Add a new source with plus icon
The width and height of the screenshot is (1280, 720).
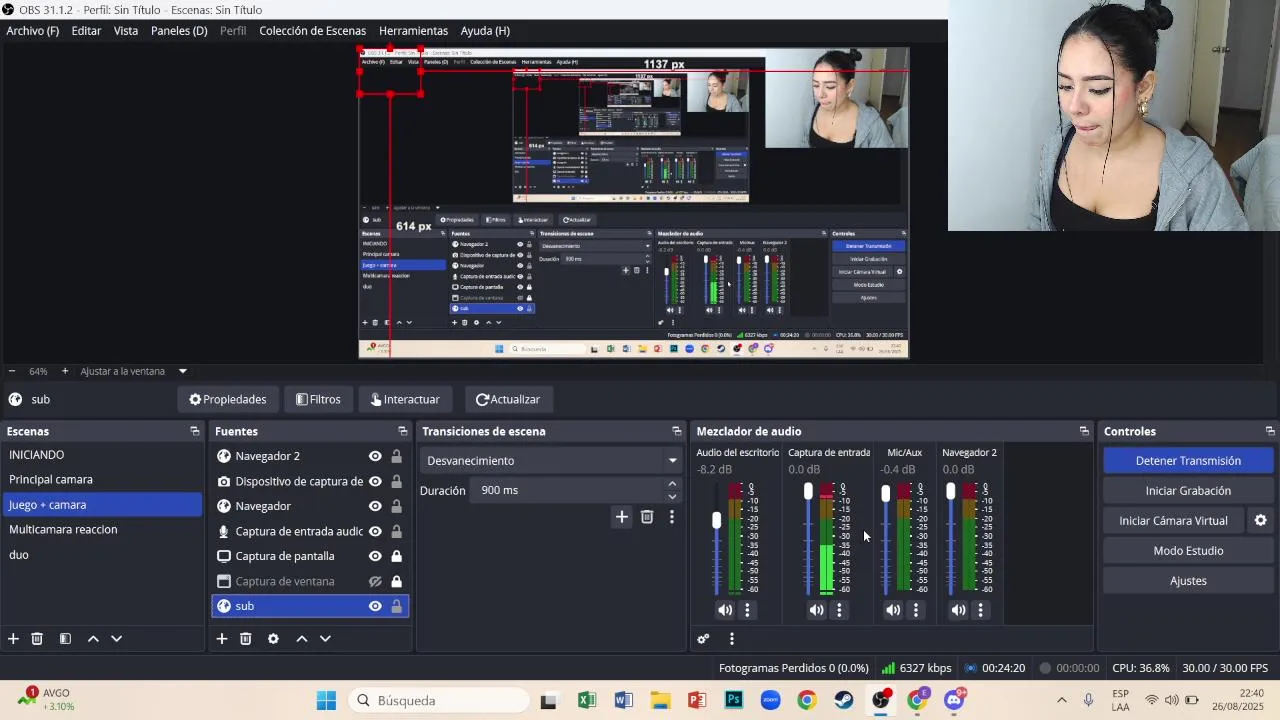click(222, 639)
